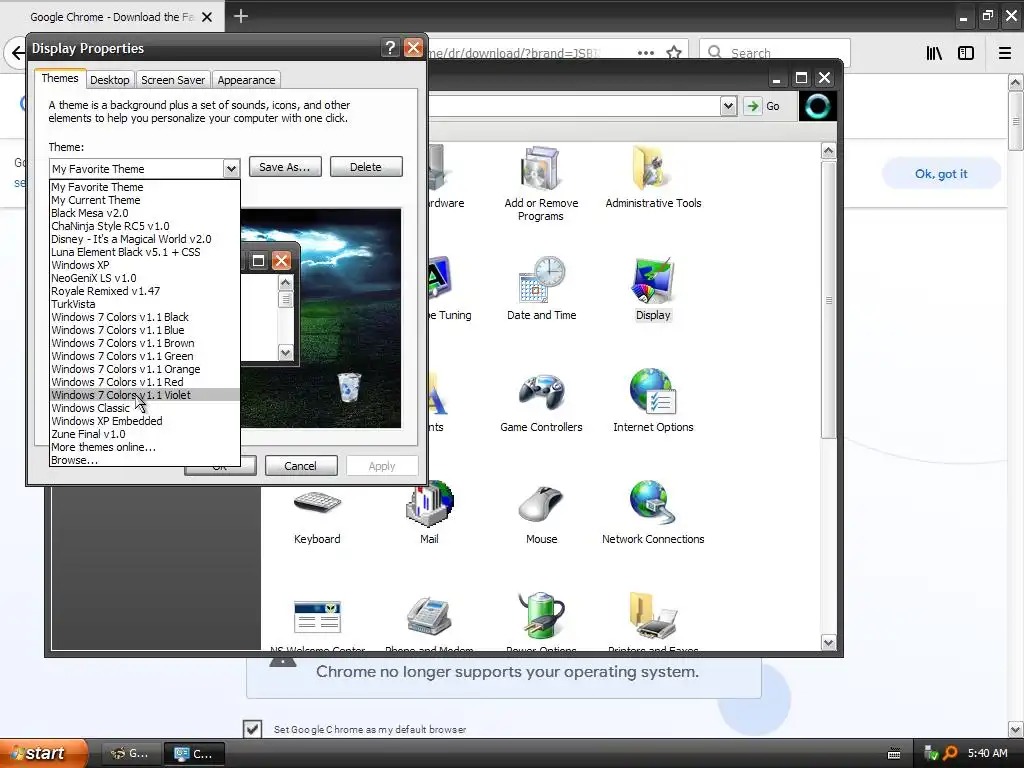The height and width of the screenshot is (768, 1024).
Task: Select Windows XP Embedded theme
Action: pyautogui.click(x=144, y=421)
